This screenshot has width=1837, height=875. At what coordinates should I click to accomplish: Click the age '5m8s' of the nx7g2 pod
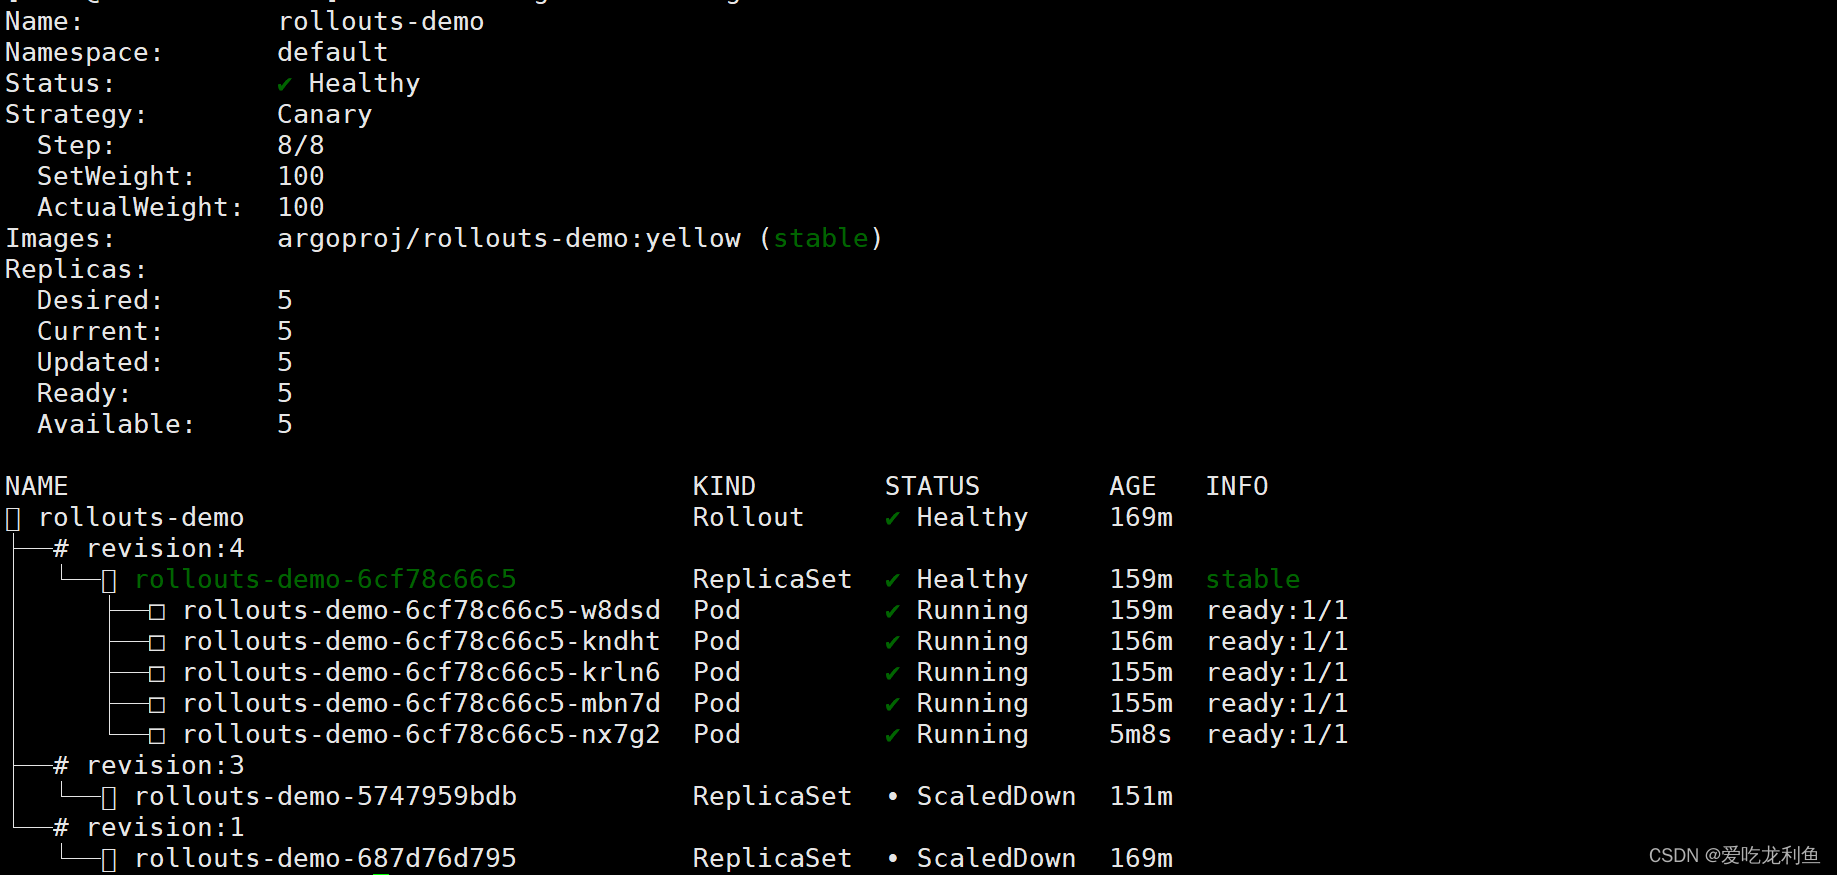(1141, 734)
